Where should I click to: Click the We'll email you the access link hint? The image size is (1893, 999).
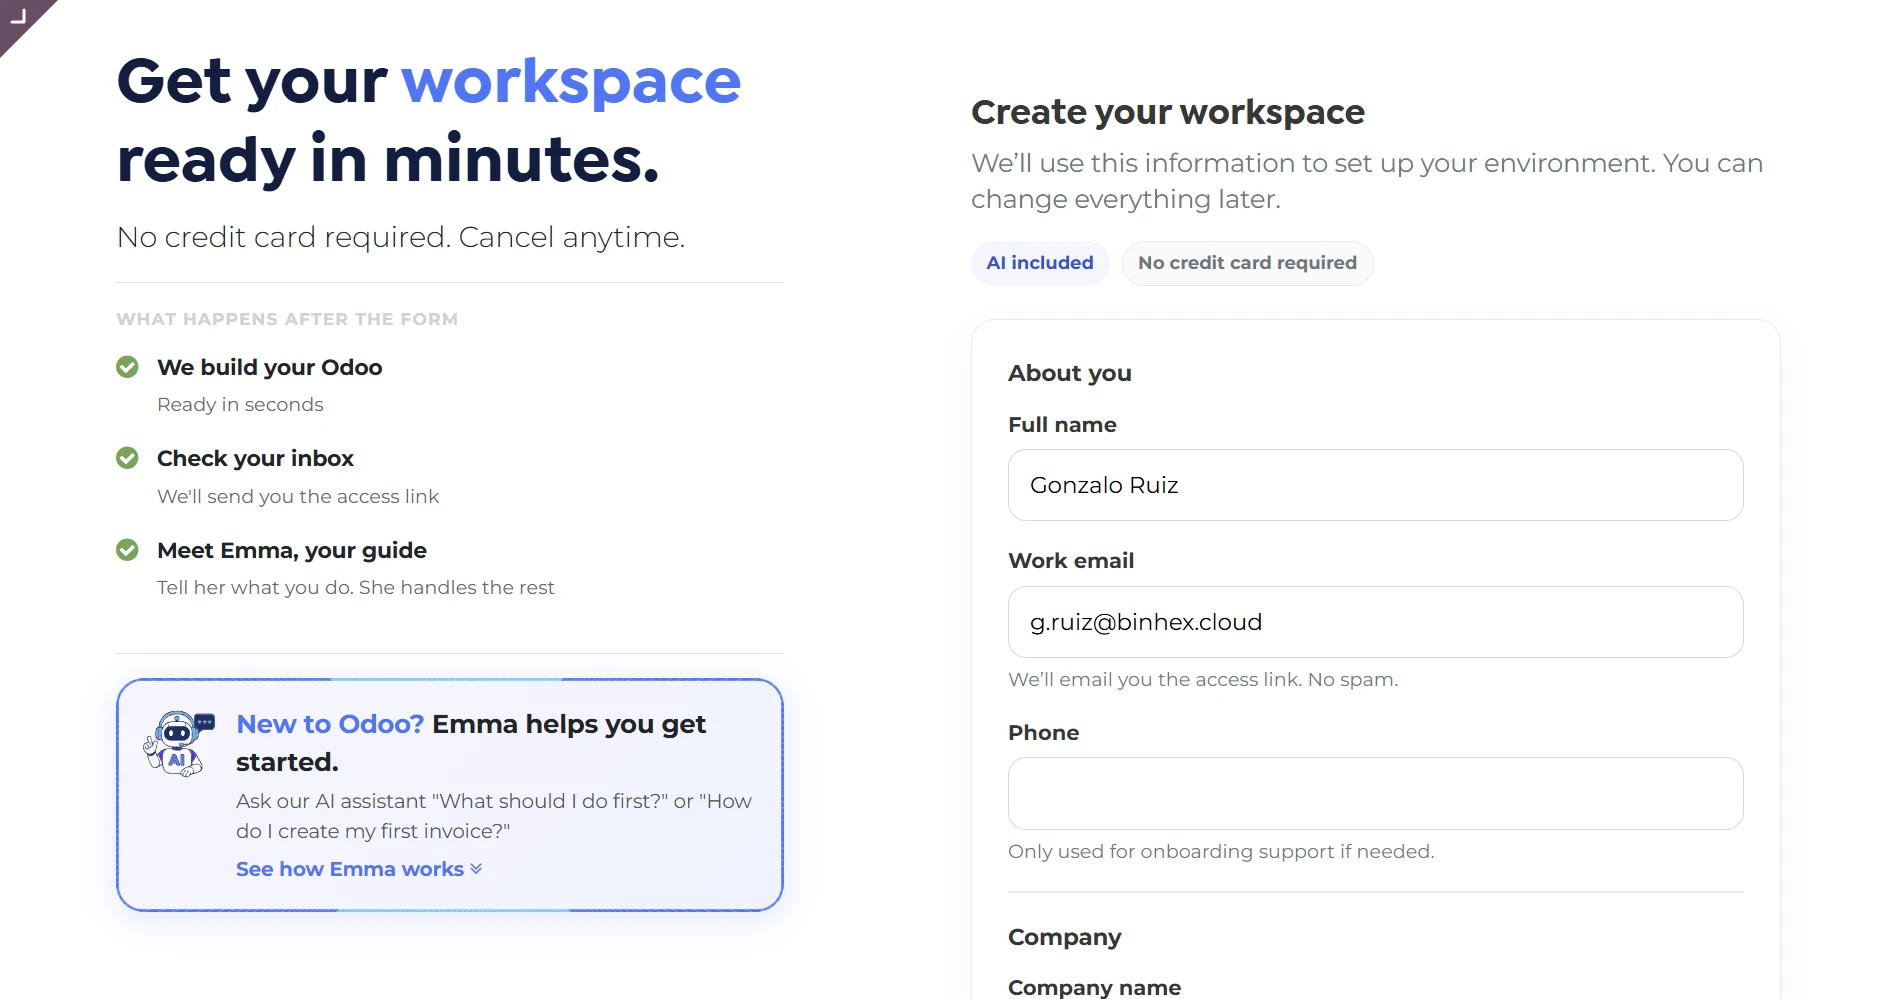1203,680
